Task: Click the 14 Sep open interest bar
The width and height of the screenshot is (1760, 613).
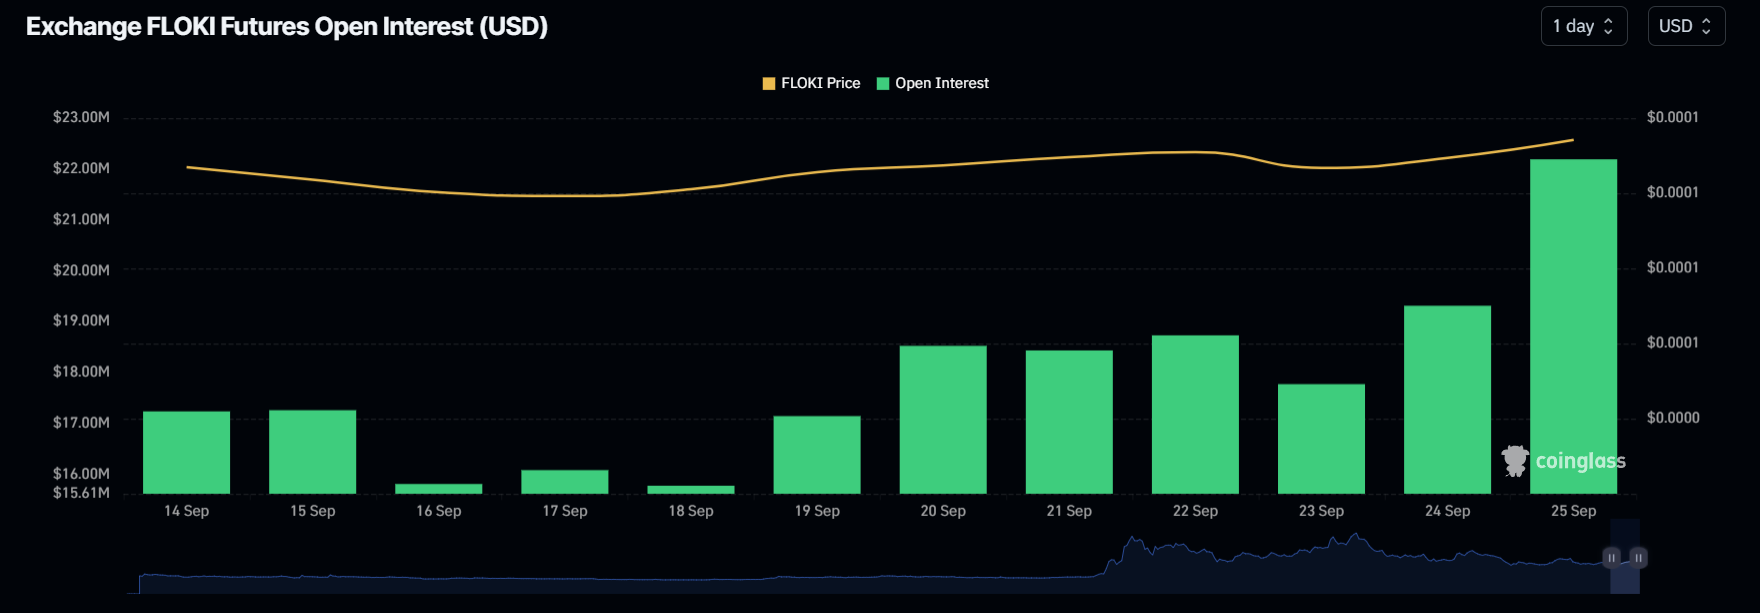Action: pos(186,452)
